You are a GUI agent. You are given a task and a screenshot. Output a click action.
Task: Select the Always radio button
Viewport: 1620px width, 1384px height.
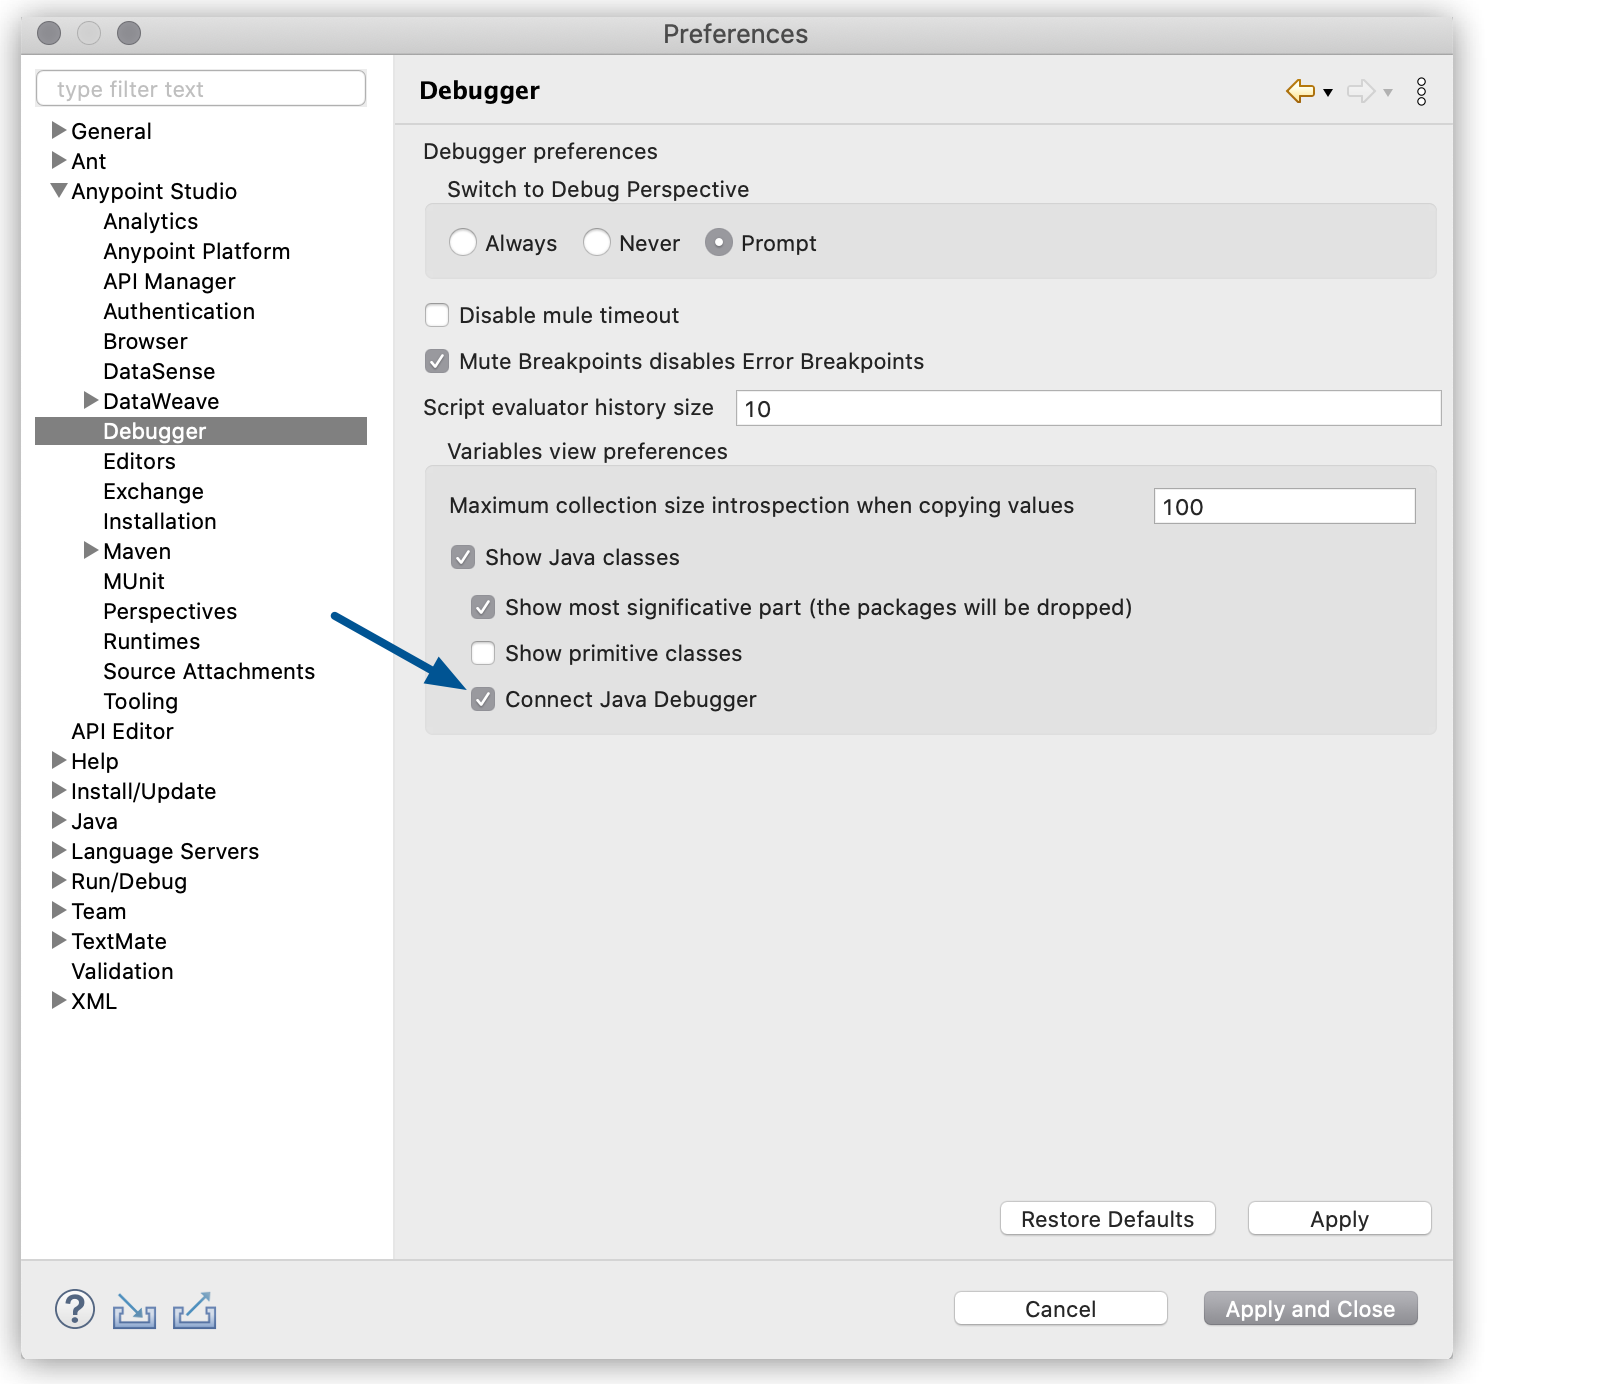coord(462,243)
